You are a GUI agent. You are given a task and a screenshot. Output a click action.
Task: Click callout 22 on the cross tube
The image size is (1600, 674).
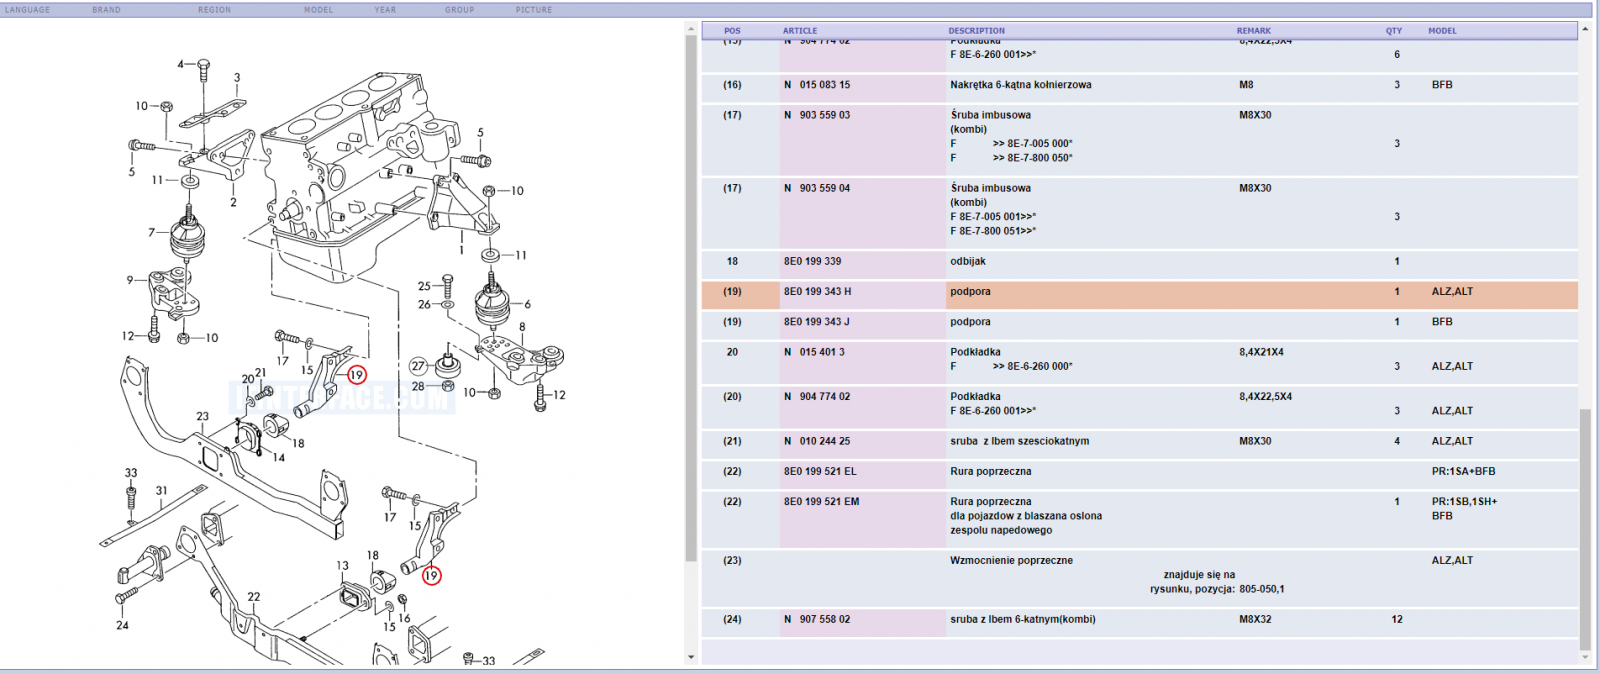(x=254, y=597)
